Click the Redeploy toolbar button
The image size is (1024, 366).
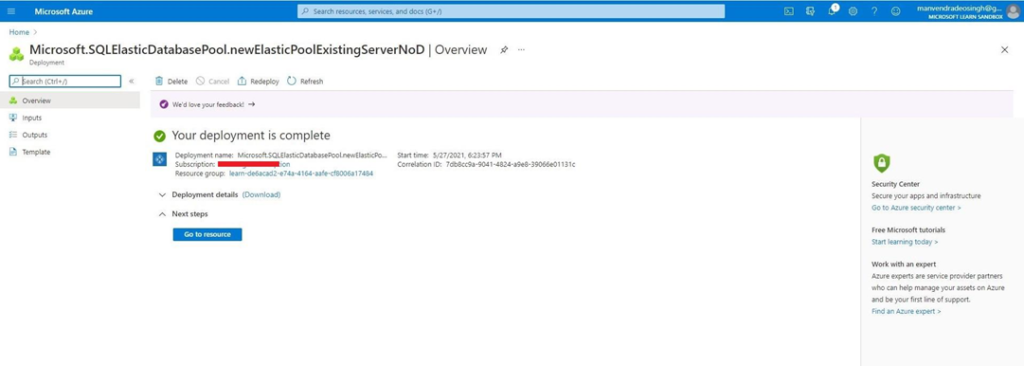[x=258, y=81]
